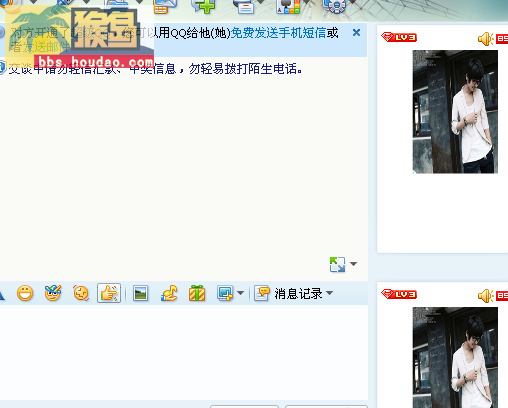
Task: Take a screenshot with the monitor-scissors icon
Action: [x=225, y=294]
